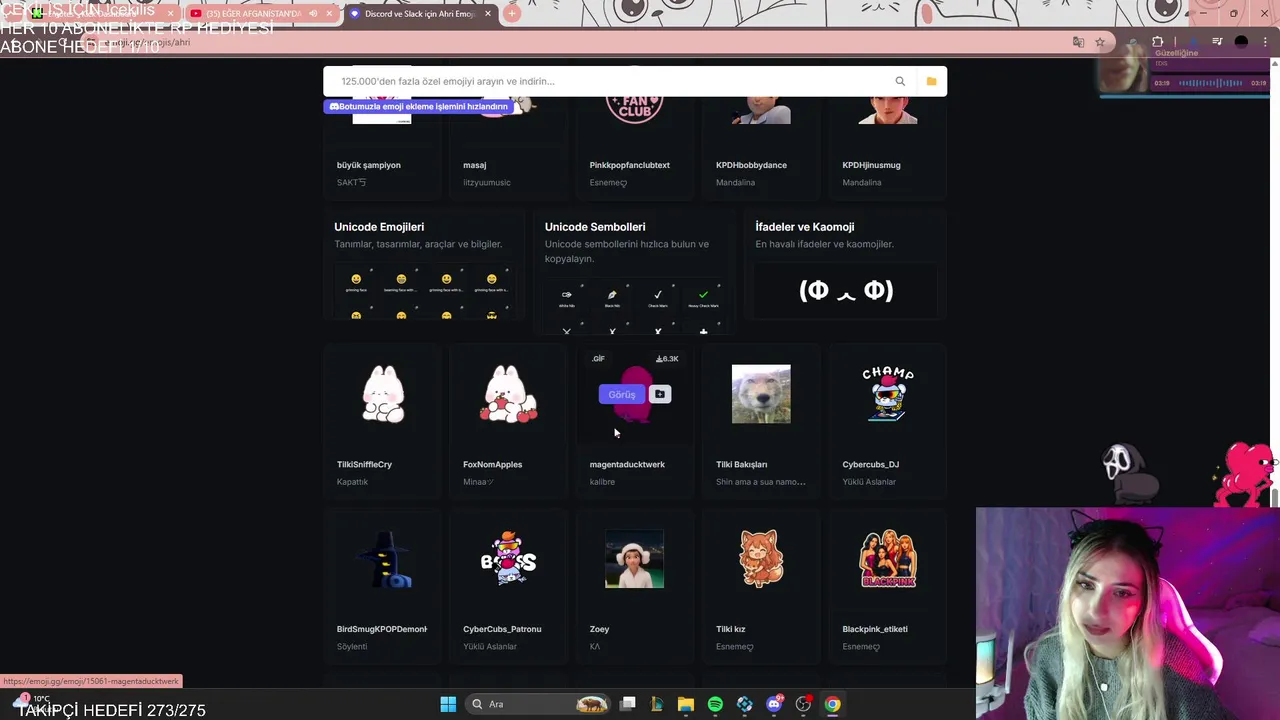Viewport: 1280px width, 720px height.
Task: Mute the YouTube tab via its speaker icon
Action: [x=313, y=14]
